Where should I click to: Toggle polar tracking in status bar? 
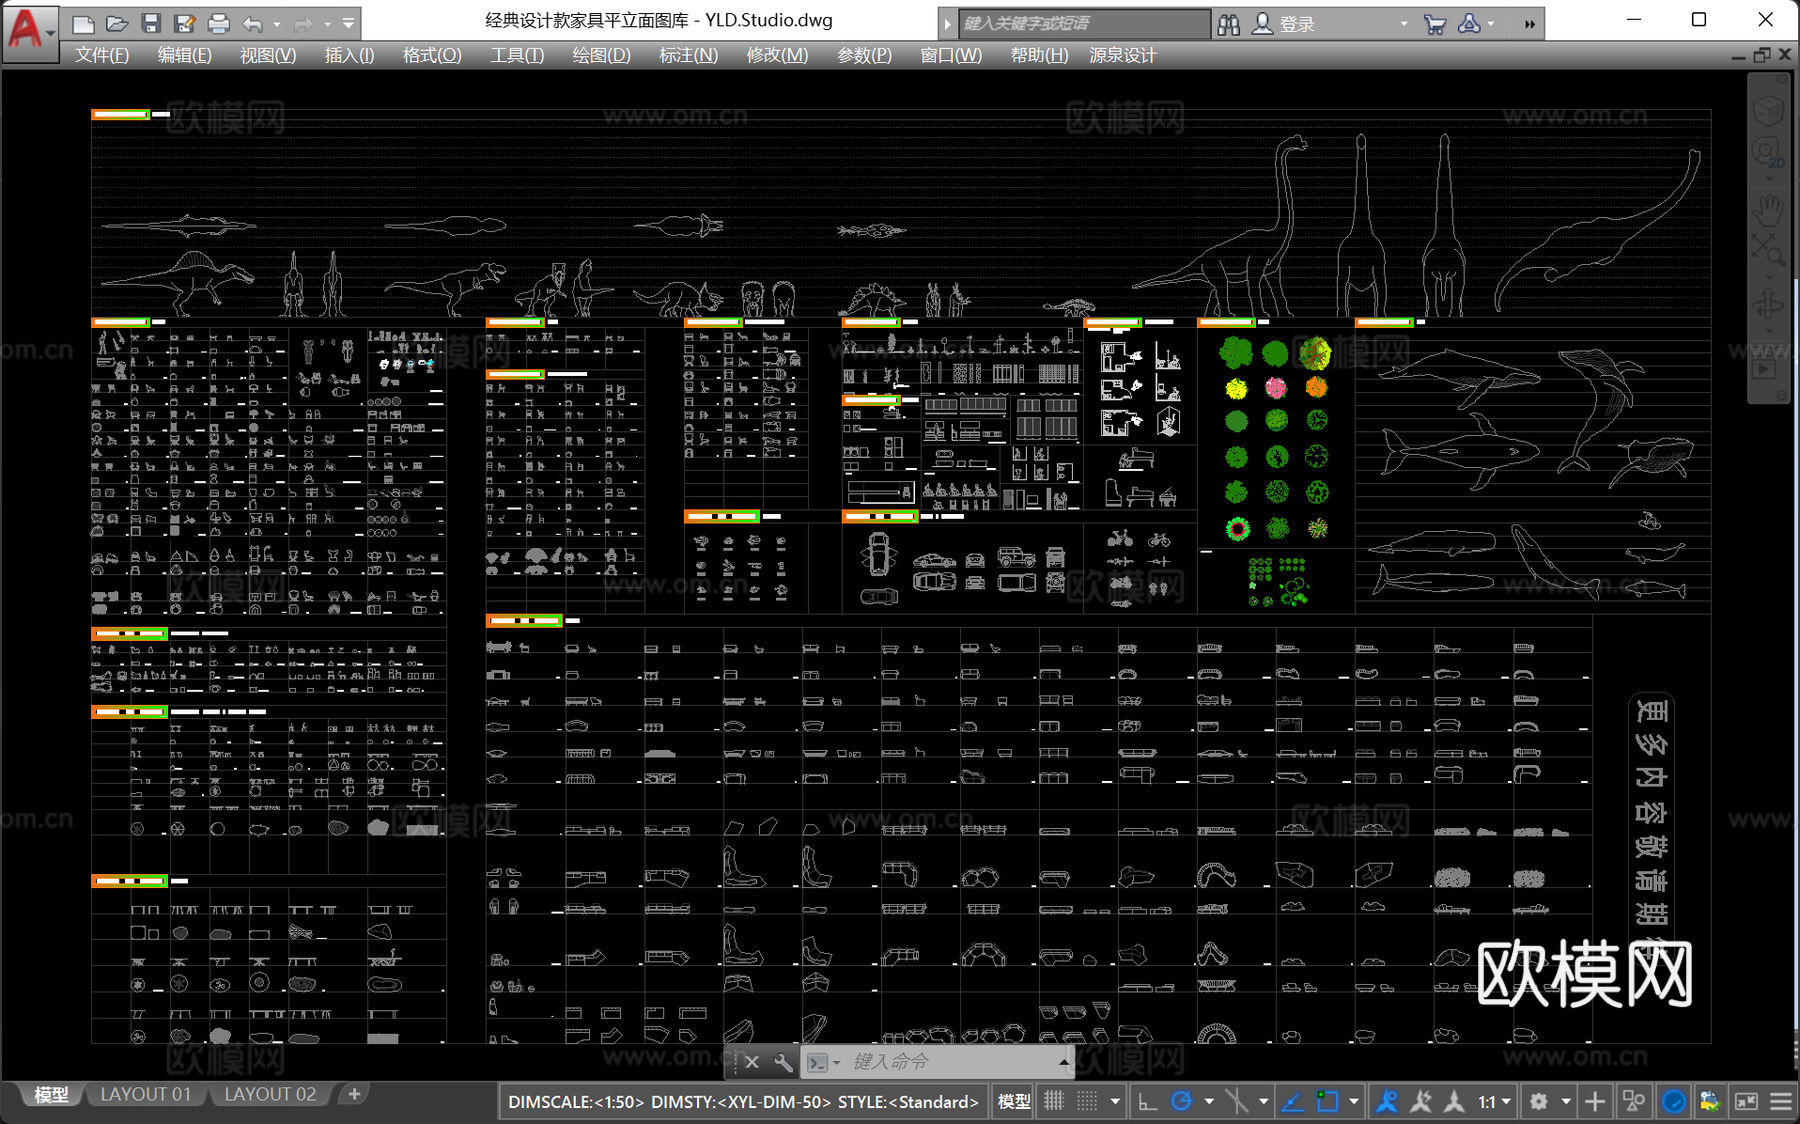[x=1182, y=1101]
